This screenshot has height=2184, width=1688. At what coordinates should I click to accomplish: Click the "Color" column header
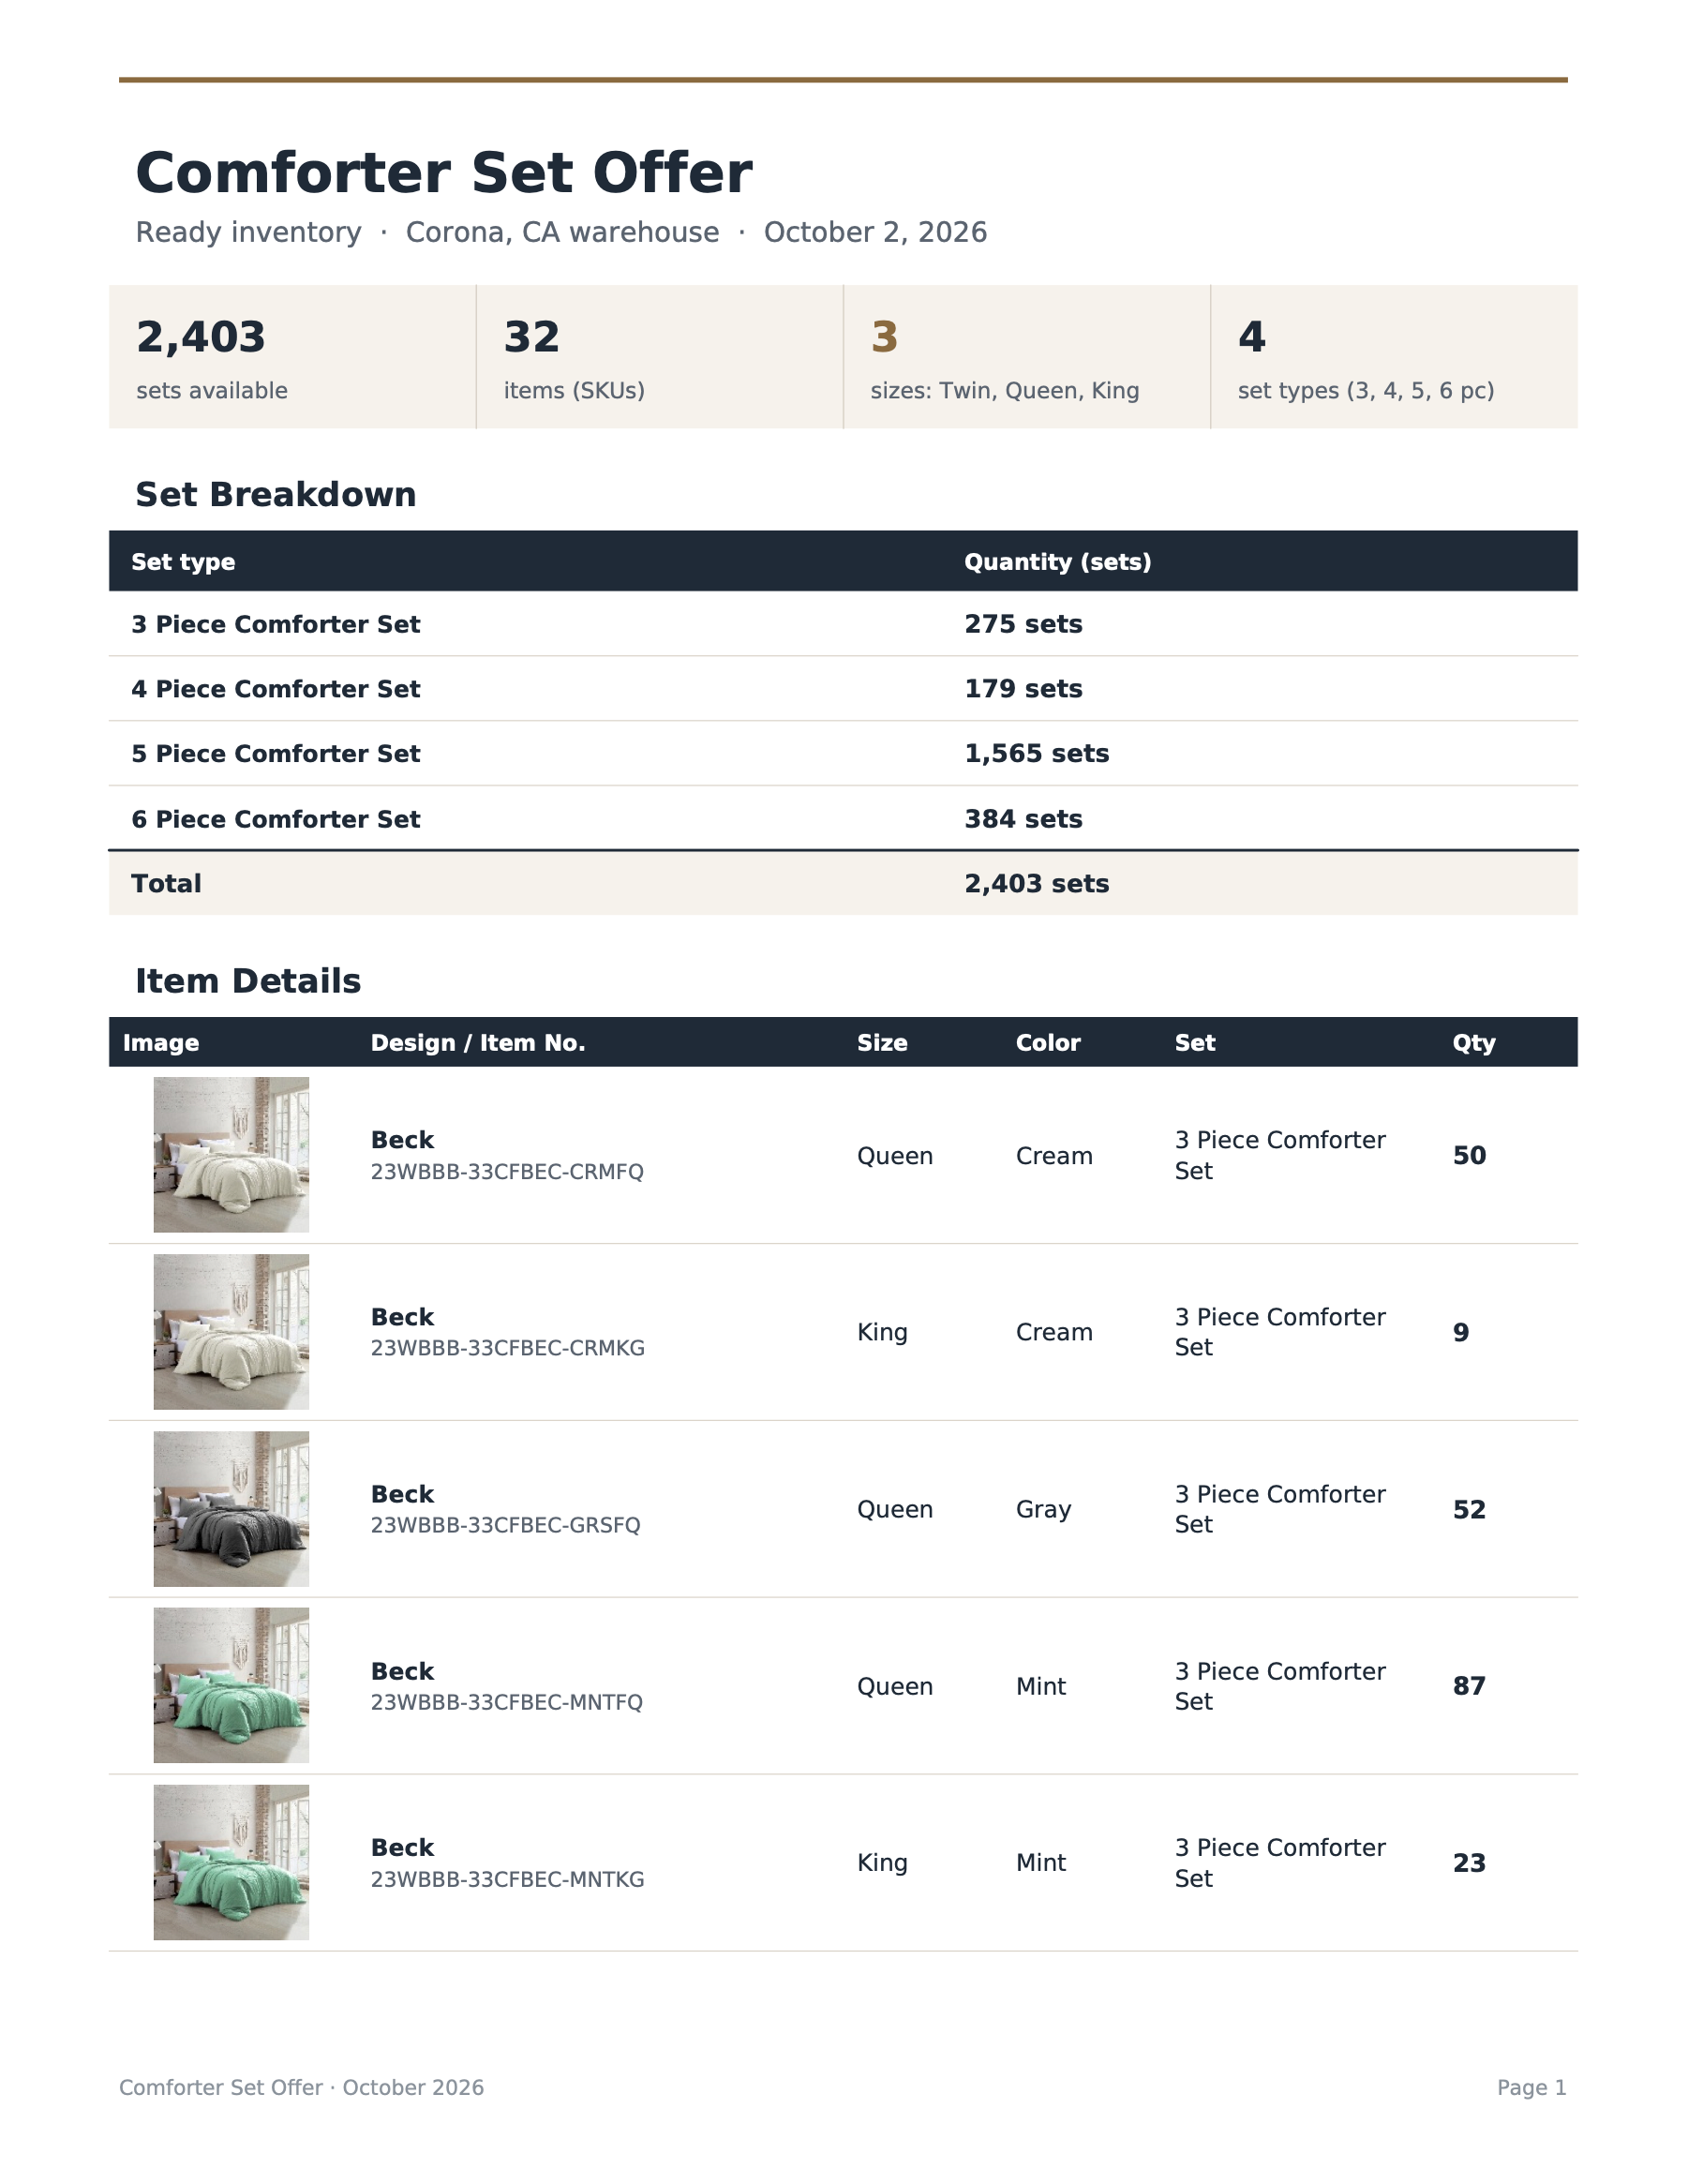click(x=1048, y=1043)
